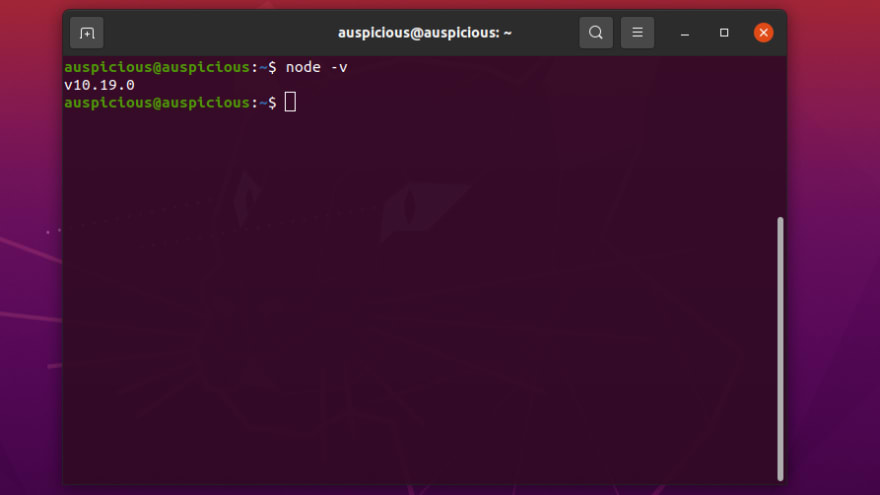Click the node -v command text

[x=317, y=67]
